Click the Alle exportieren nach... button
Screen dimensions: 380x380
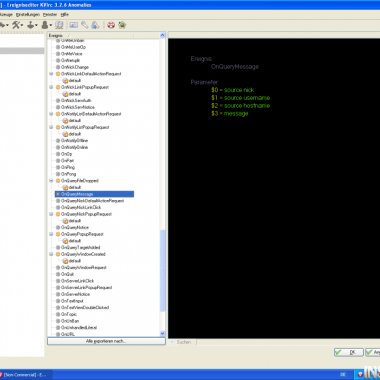point(106,341)
